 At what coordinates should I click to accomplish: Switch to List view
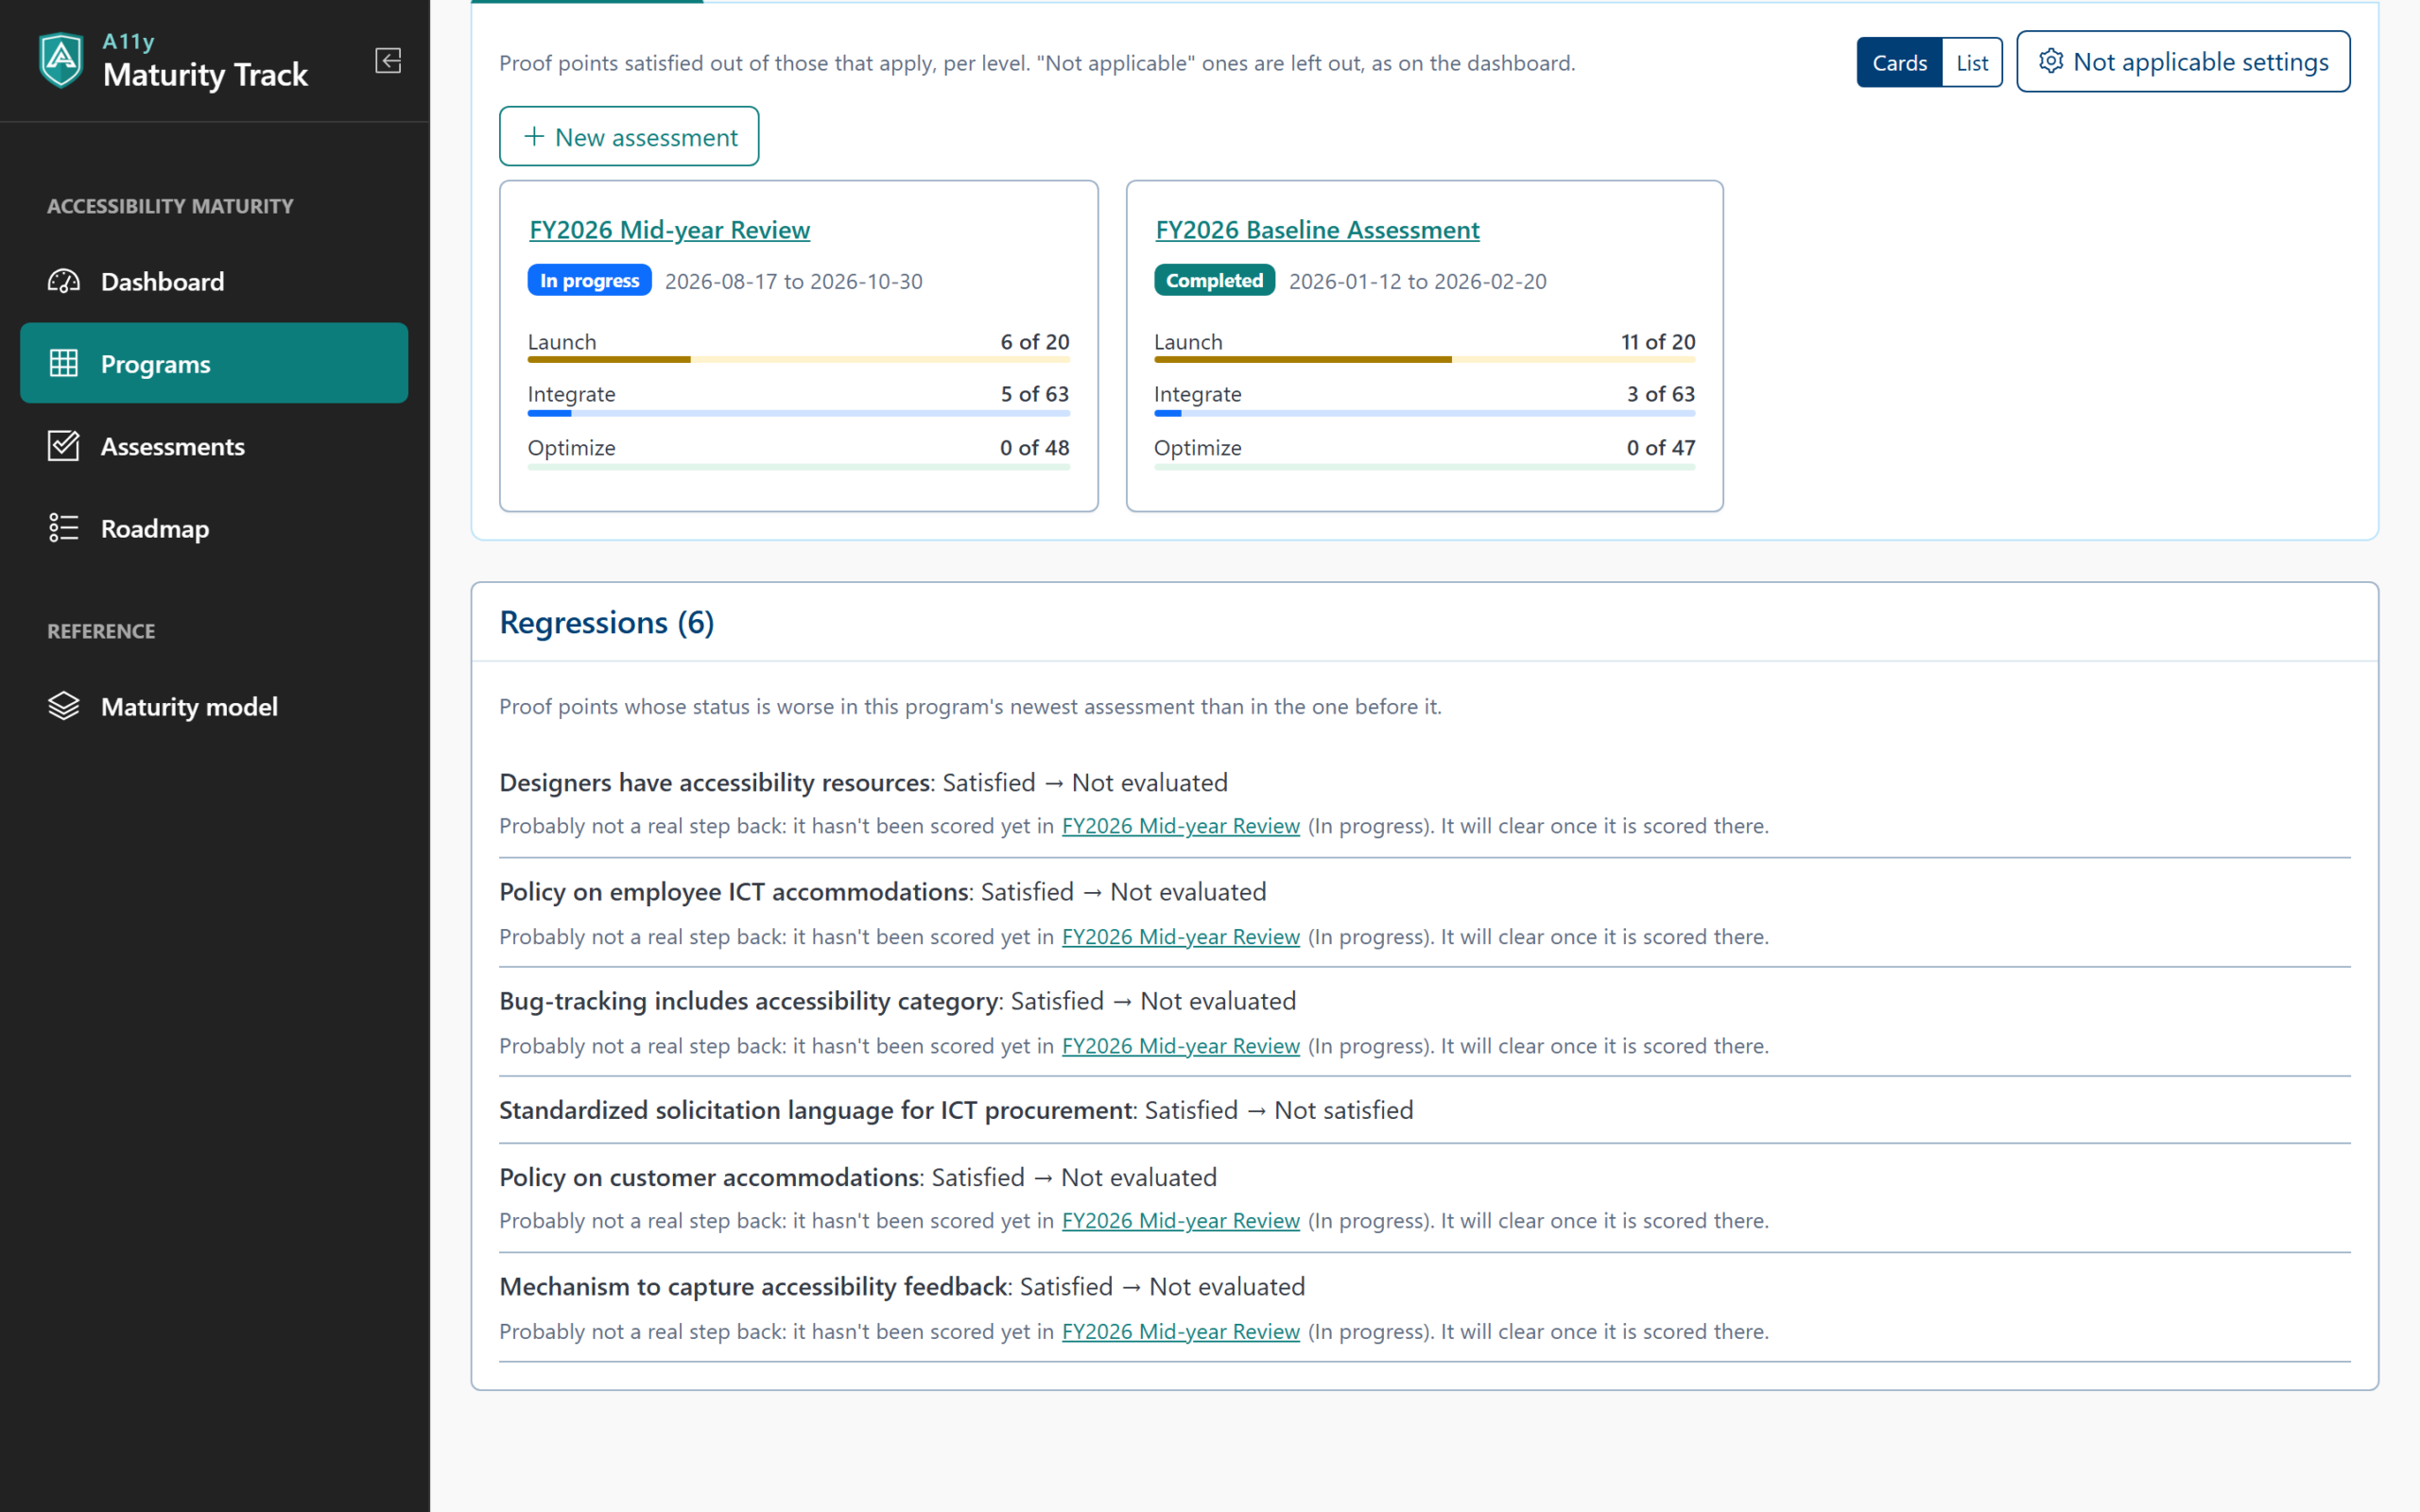pyautogui.click(x=1972, y=62)
